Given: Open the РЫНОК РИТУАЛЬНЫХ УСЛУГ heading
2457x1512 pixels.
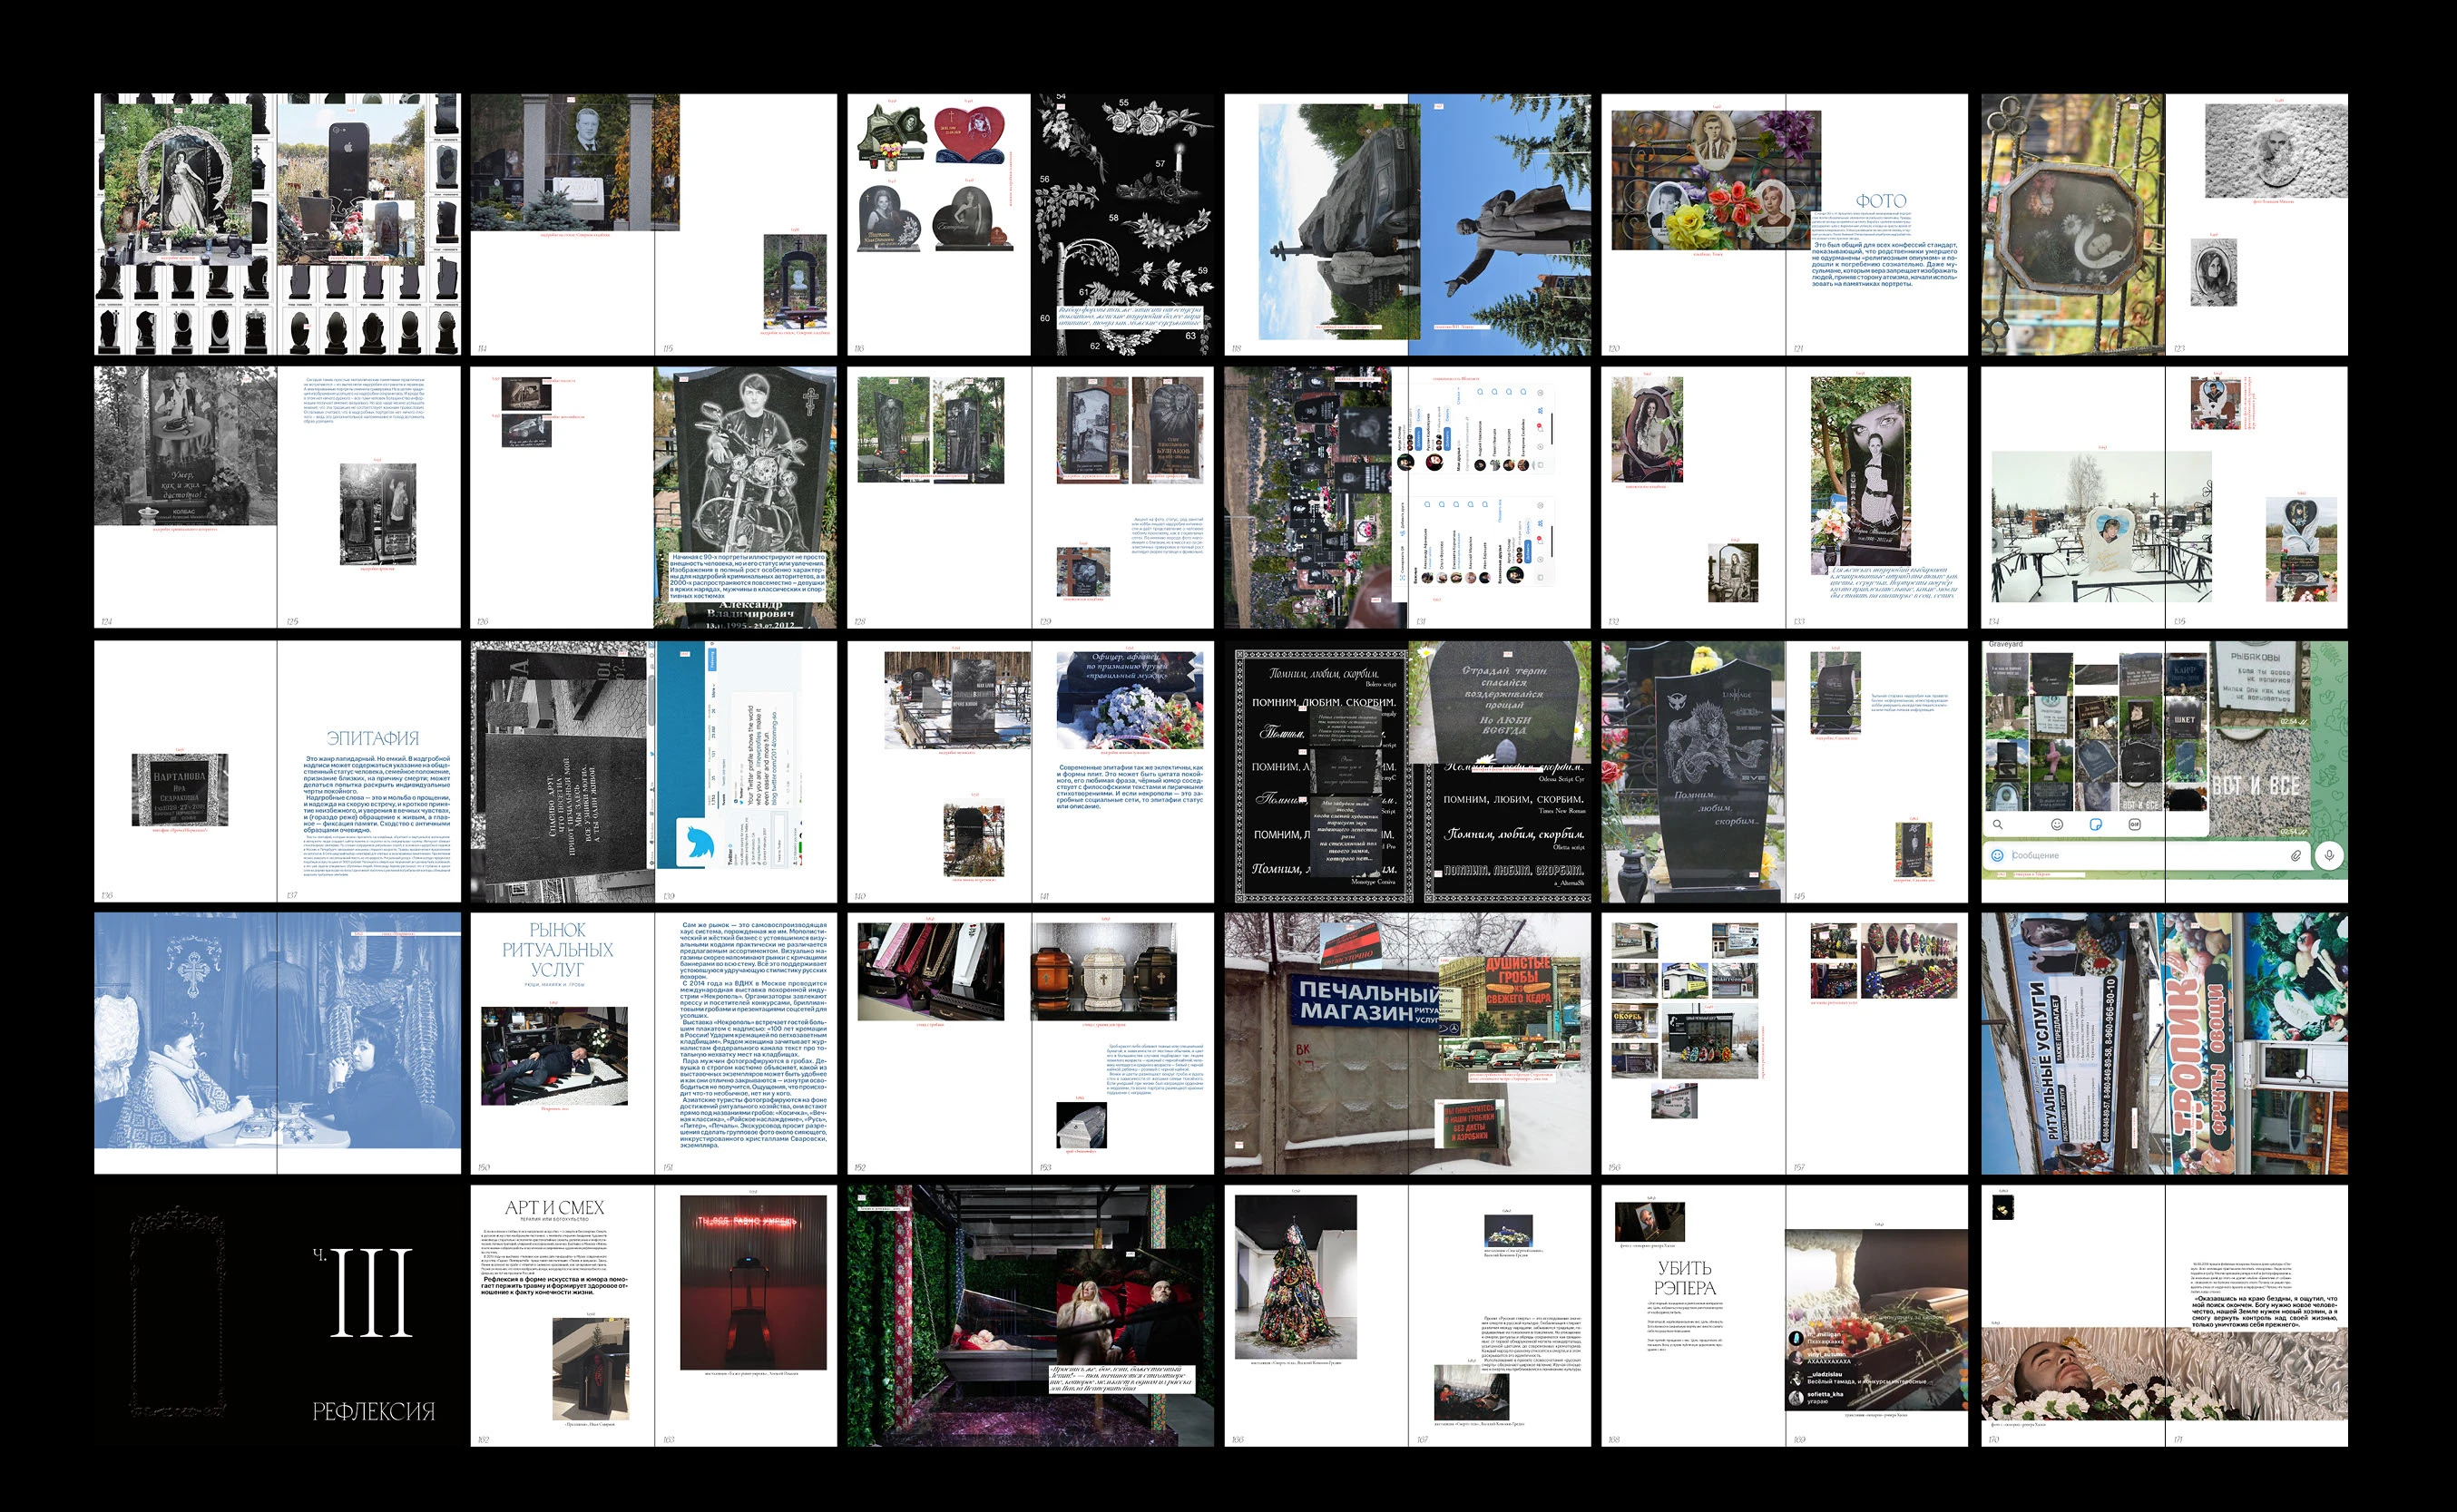Looking at the screenshot, I should 557,949.
